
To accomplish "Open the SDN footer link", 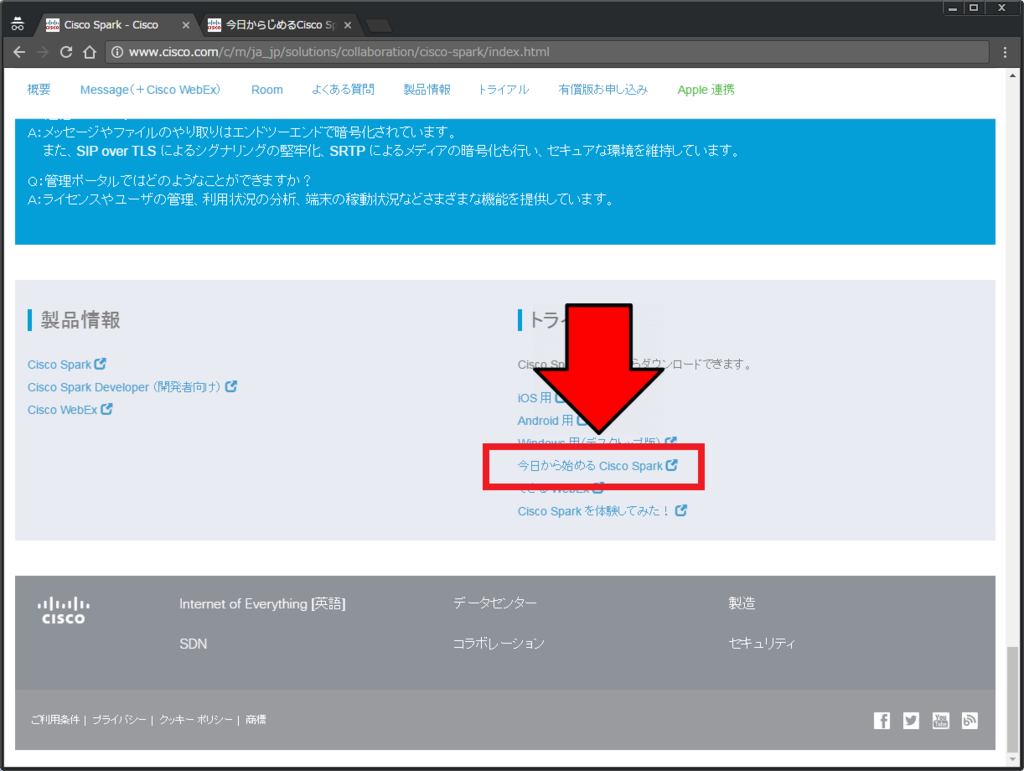I will tap(193, 644).
